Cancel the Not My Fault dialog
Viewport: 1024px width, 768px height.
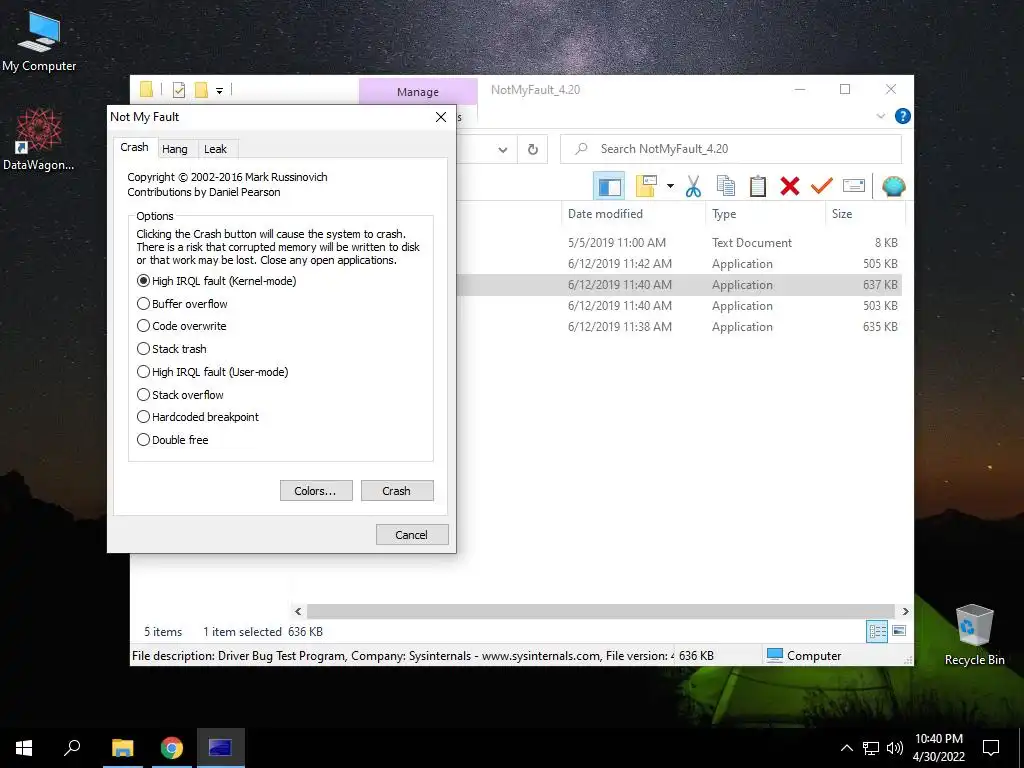click(x=412, y=535)
